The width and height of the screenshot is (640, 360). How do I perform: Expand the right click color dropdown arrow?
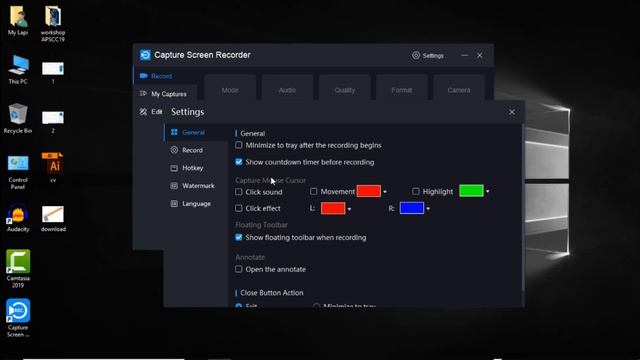point(428,209)
